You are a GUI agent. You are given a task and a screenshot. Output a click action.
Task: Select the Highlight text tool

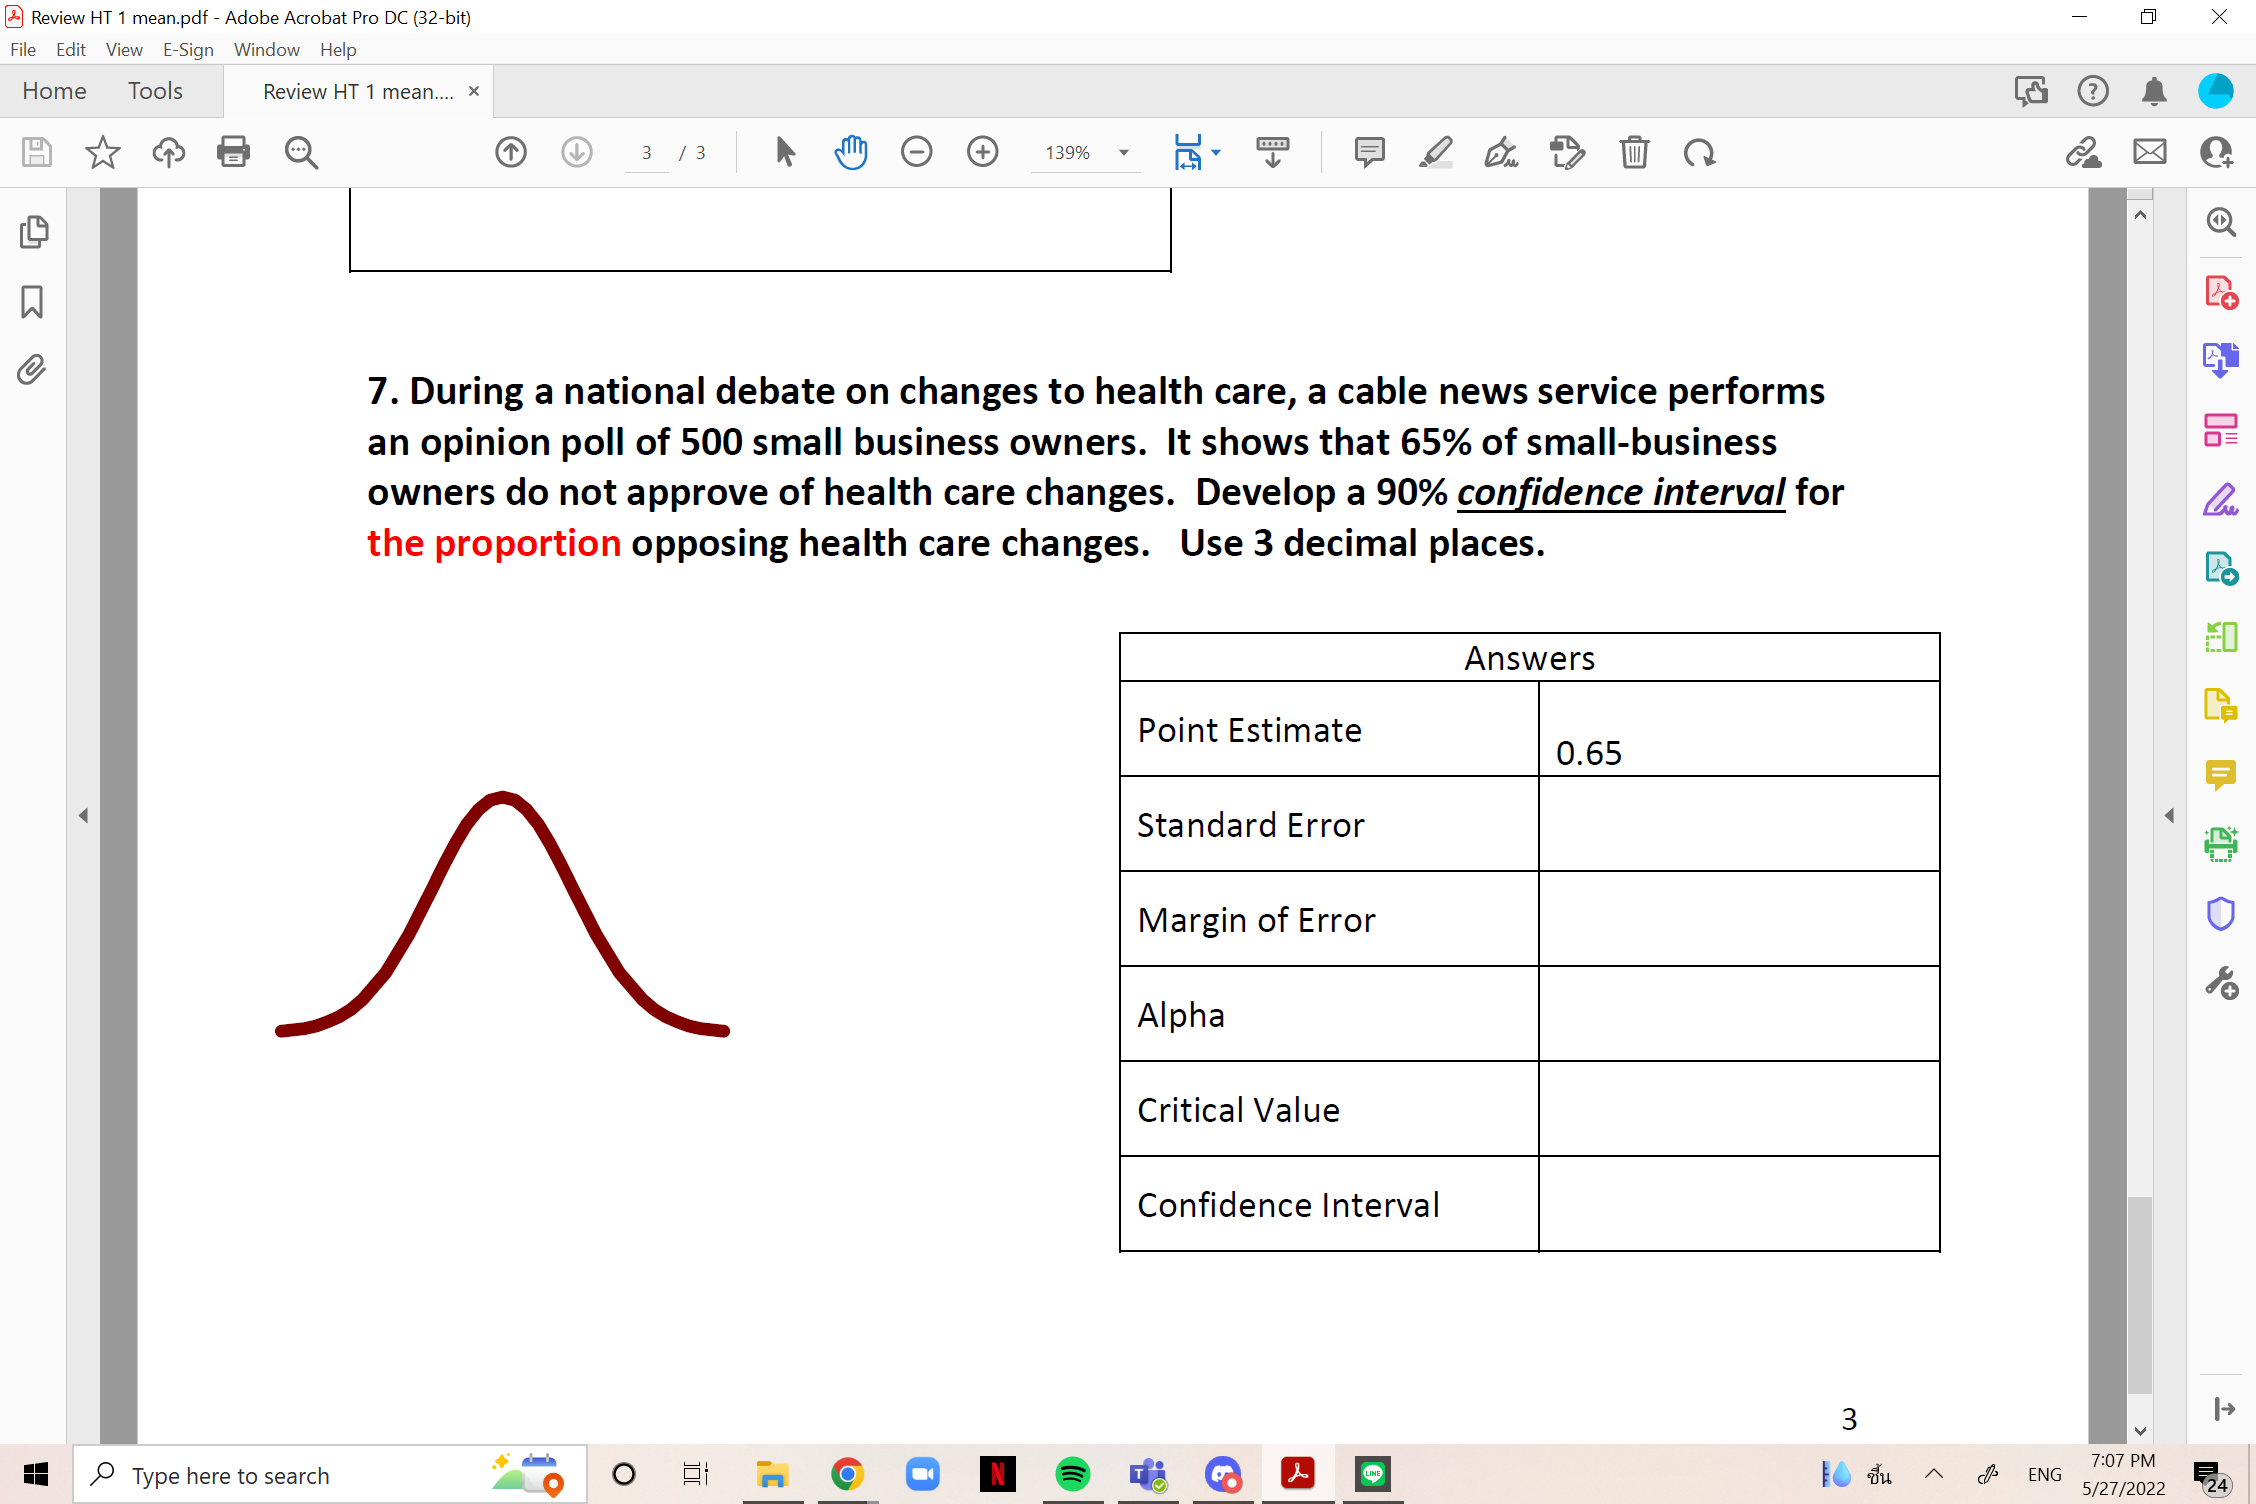[x=1436, y=152]
